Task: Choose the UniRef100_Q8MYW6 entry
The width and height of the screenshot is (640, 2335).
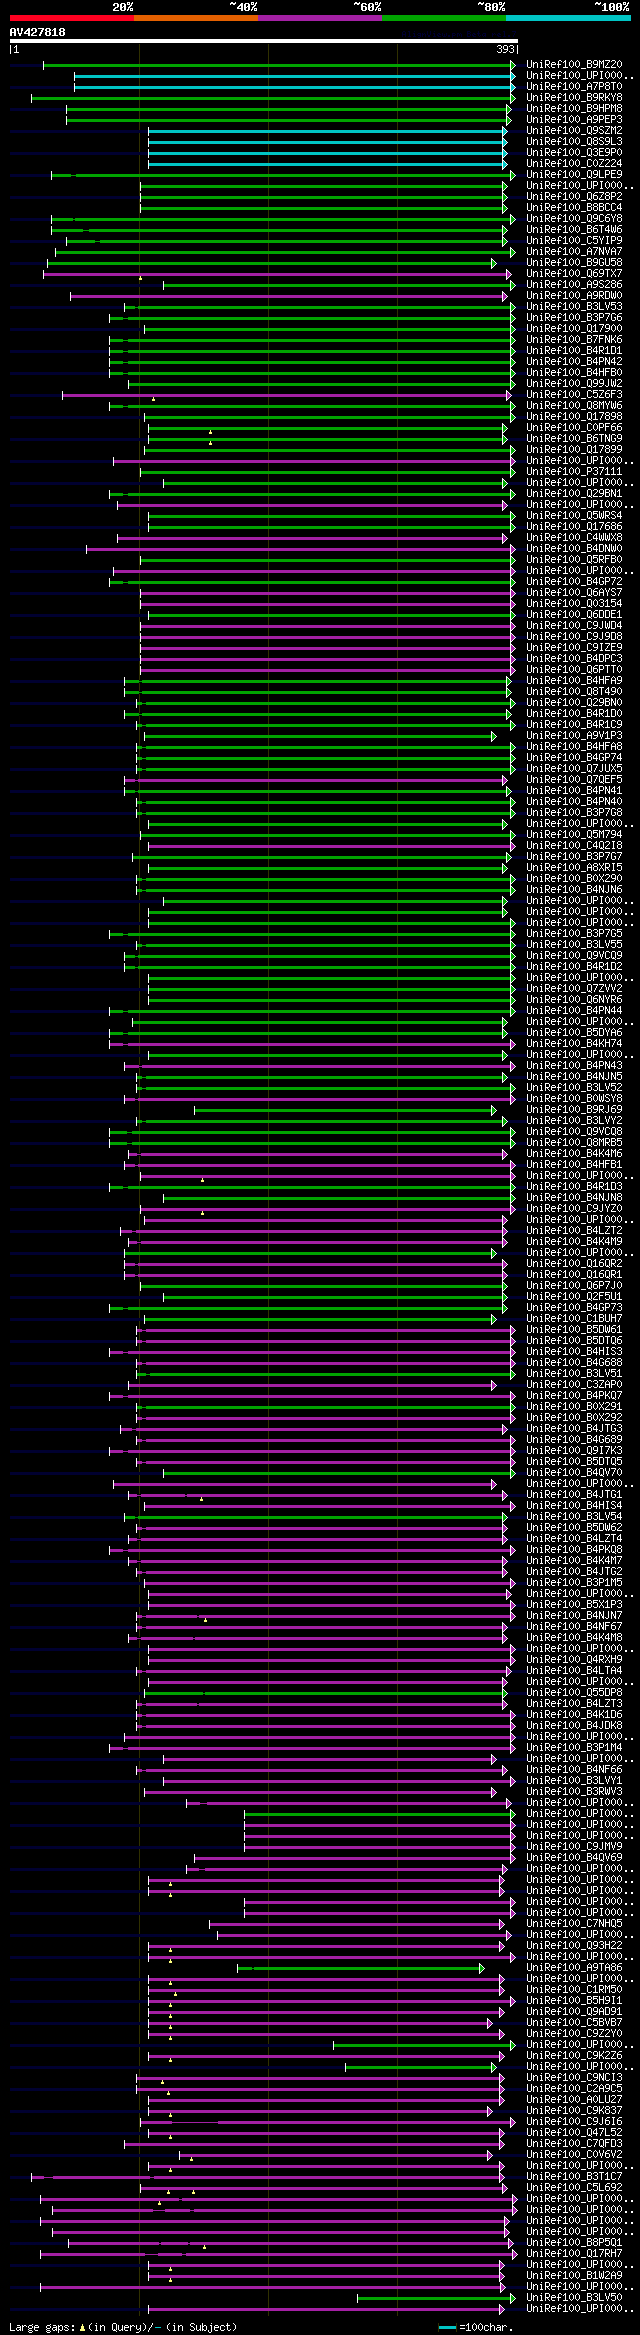Action: click(574, 406)
